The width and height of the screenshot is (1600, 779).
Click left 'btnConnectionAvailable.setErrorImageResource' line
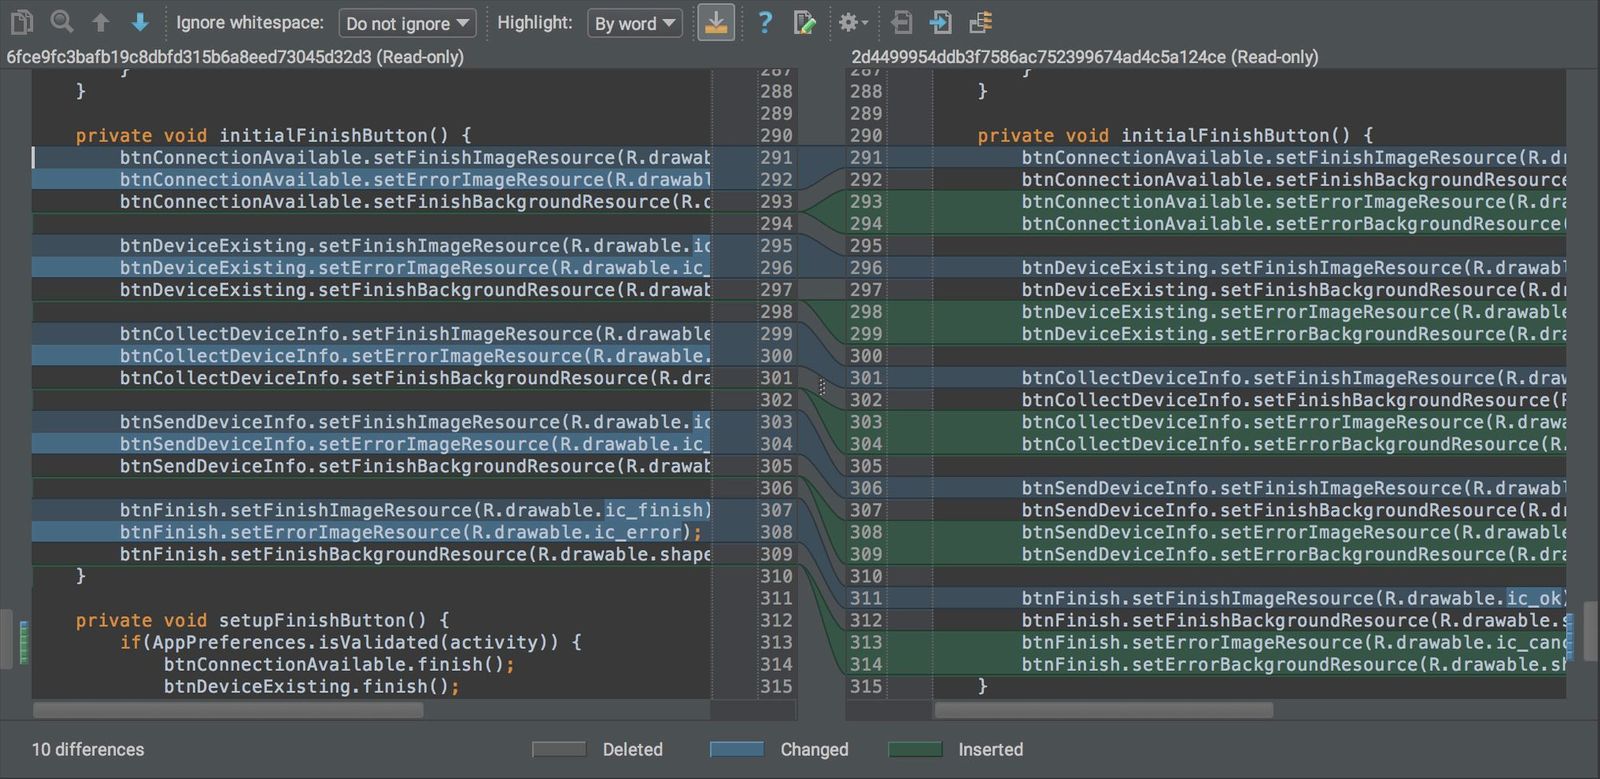[x=415, y=180]
